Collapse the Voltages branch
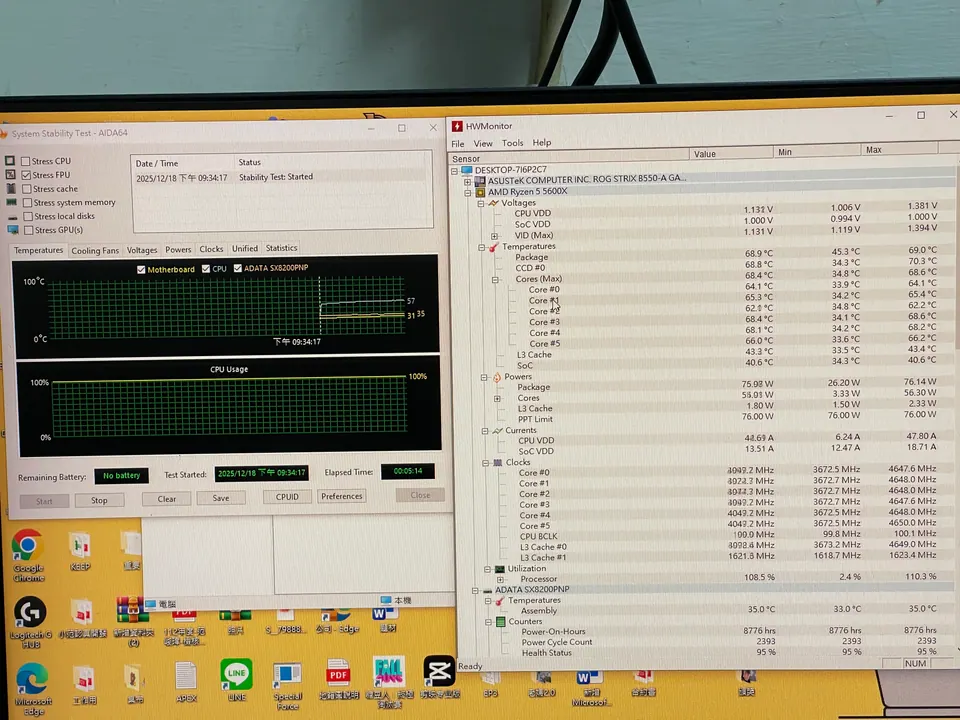Viewport: 960px width, 720px height. pyautogui.click(x=481, y=204)
